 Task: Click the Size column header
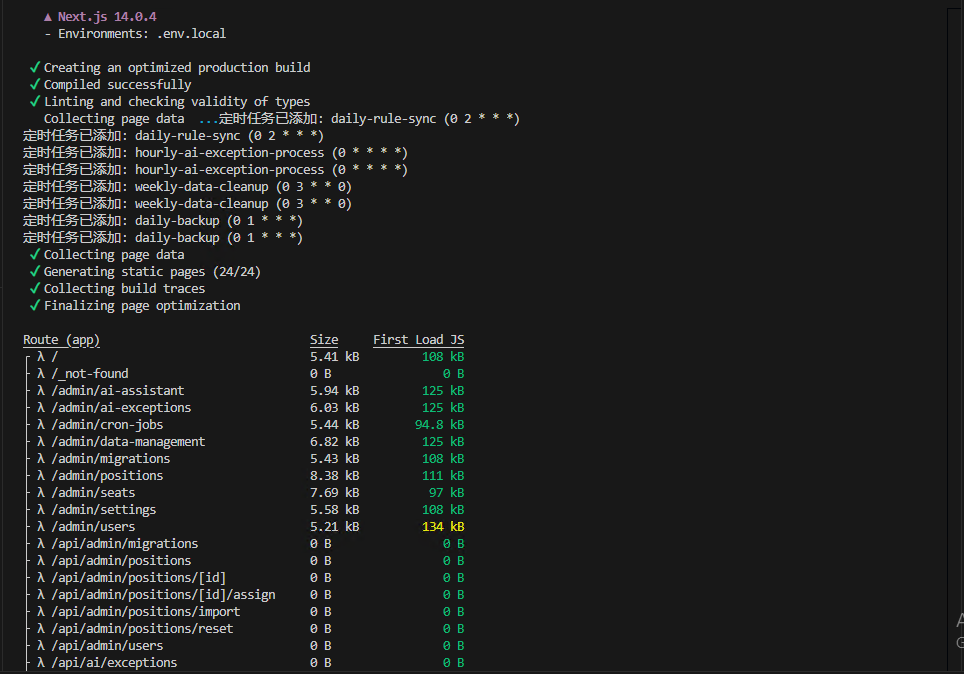[x=324, y=340]
